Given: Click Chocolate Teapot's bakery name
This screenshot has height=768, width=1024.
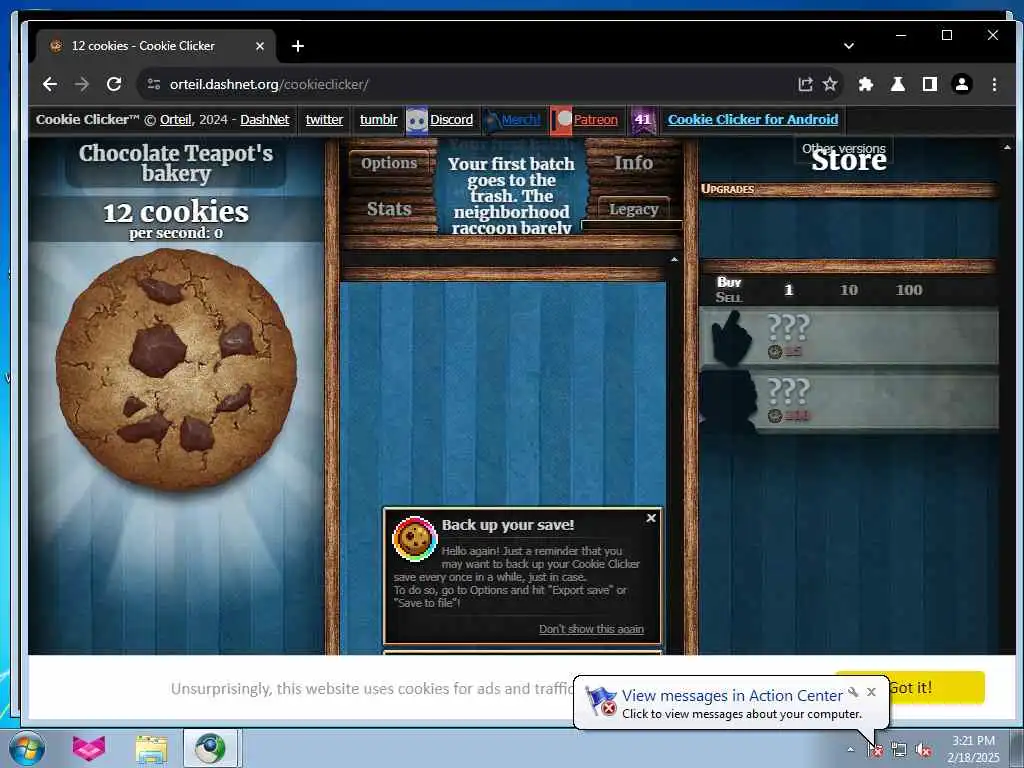Looking at the screenshot, I should coord(176,163).
